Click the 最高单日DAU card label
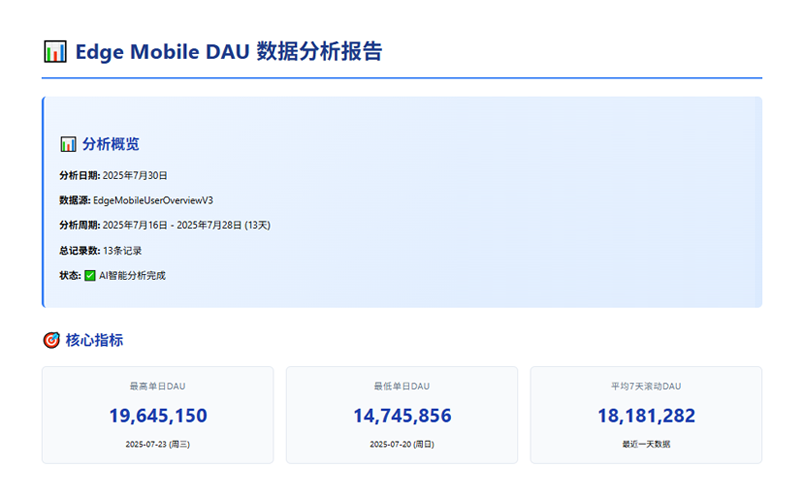This screenshot has width=800, height=500. pyautogui.click(x=158, y=386)
